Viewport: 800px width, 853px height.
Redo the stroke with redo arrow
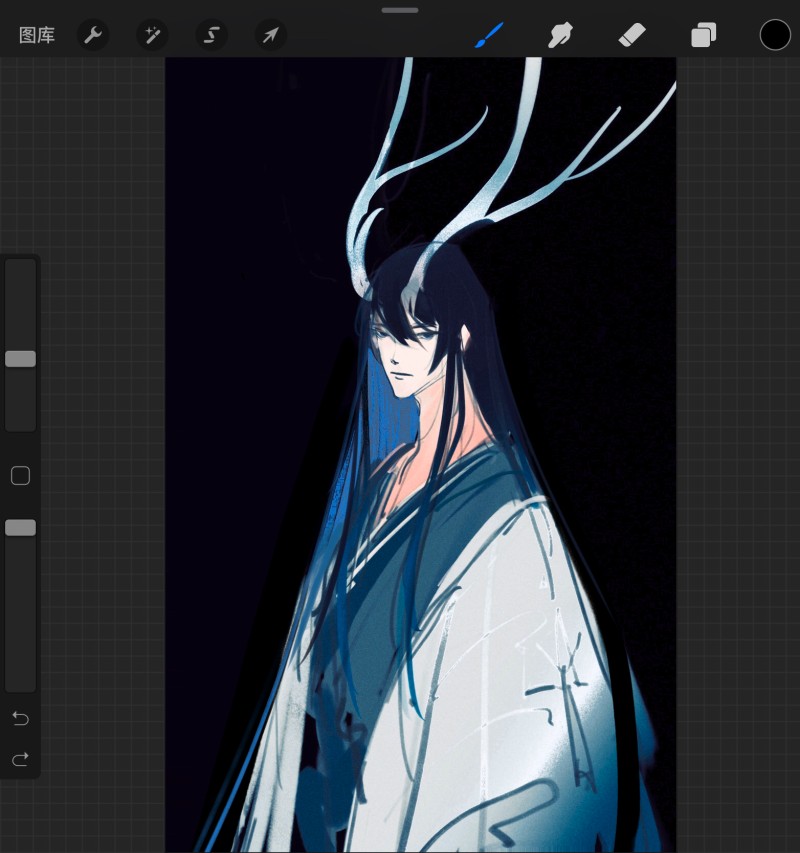21,759
